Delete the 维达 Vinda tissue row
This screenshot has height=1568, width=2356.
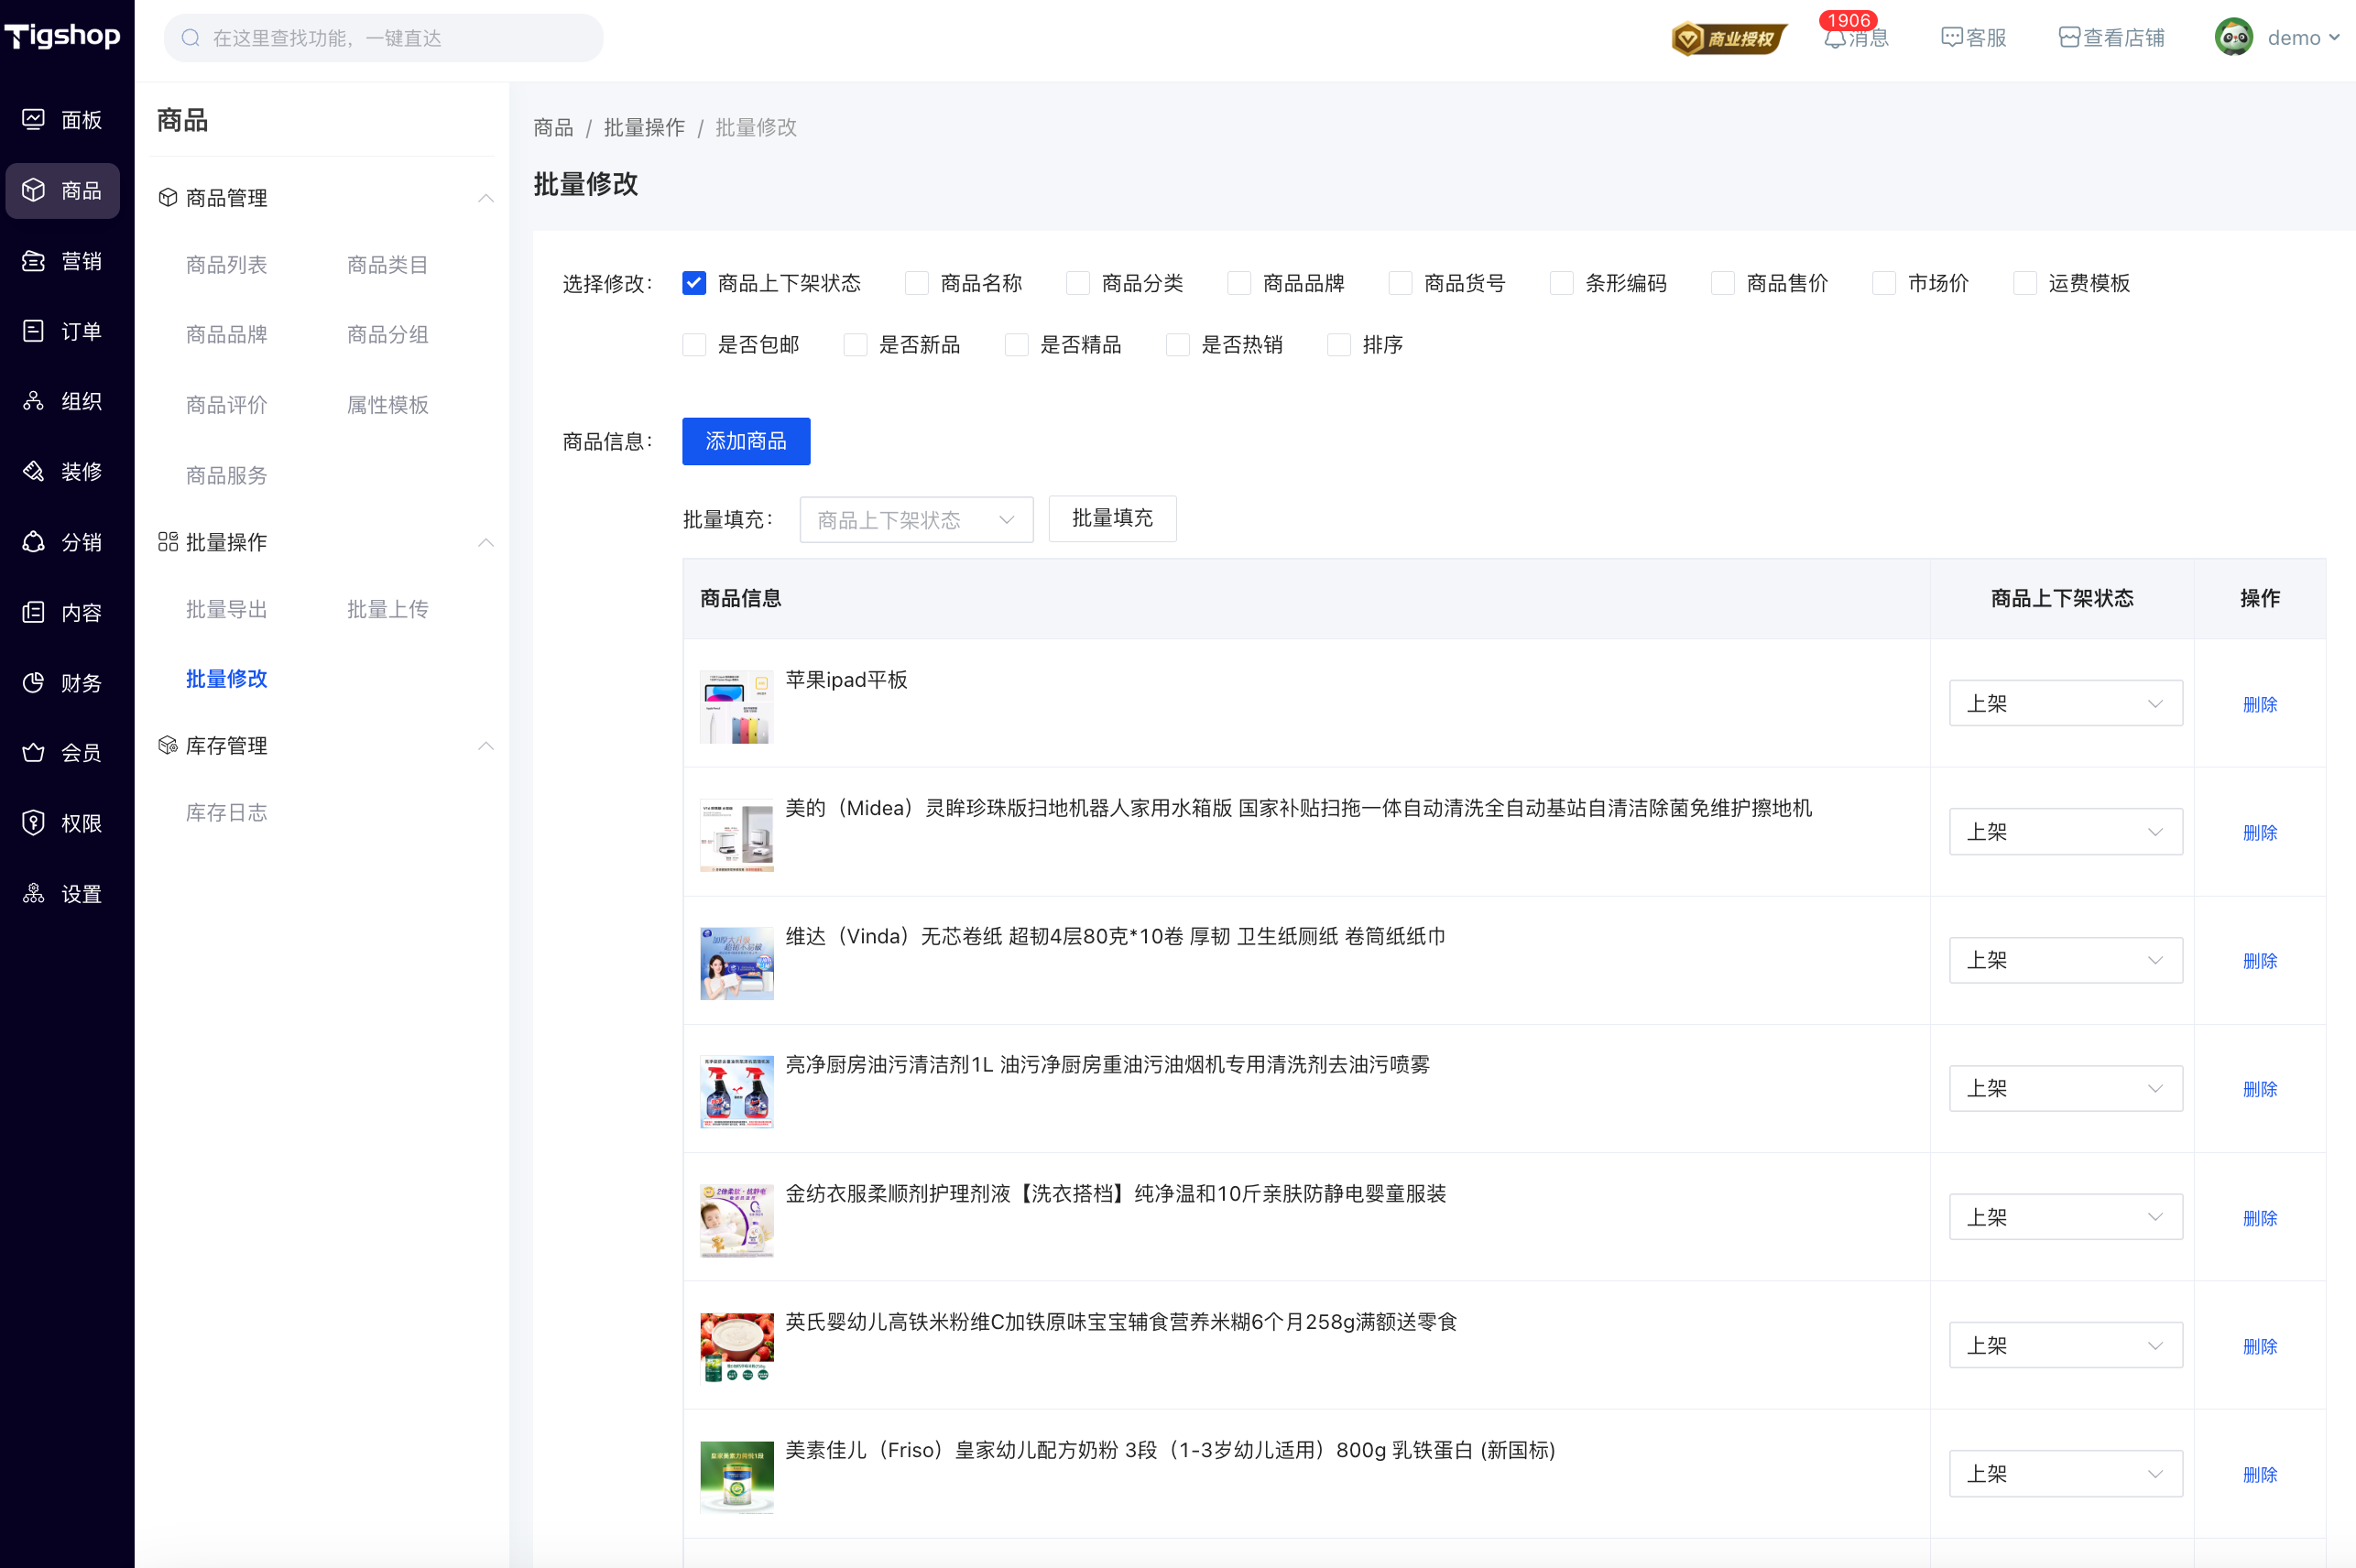(x=2259, y=961)
